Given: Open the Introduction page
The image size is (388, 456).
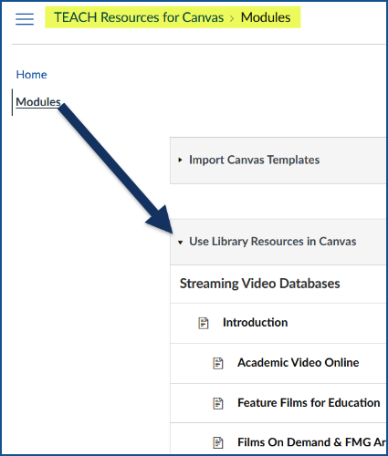Looking at the screenshot, I should (255, 322).
